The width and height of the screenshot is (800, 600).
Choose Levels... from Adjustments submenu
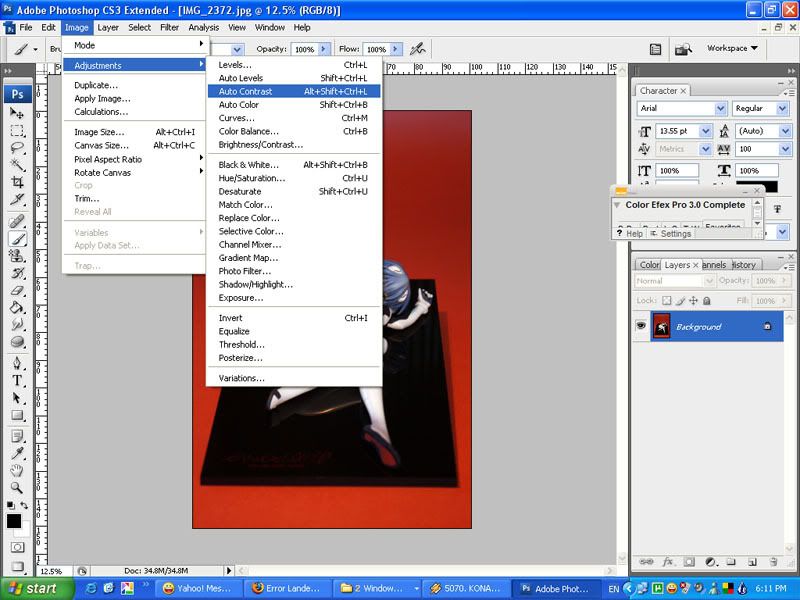[x=294, y=65]
